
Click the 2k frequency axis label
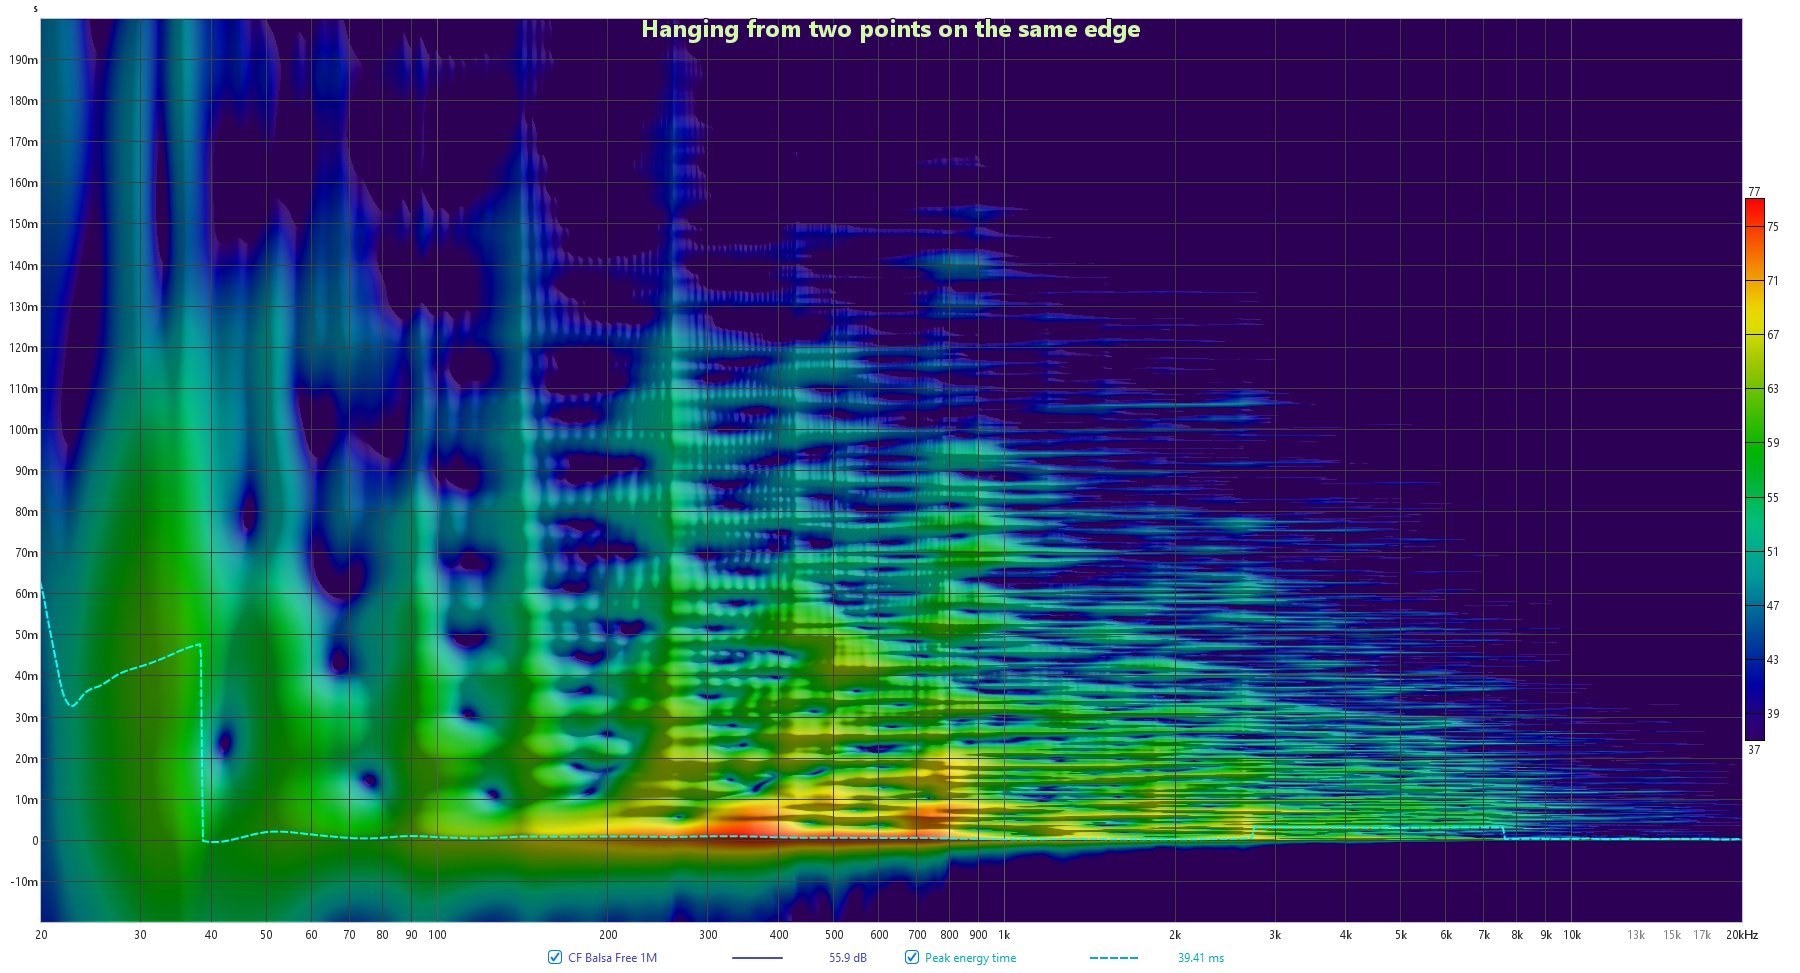click(1175, 935)
